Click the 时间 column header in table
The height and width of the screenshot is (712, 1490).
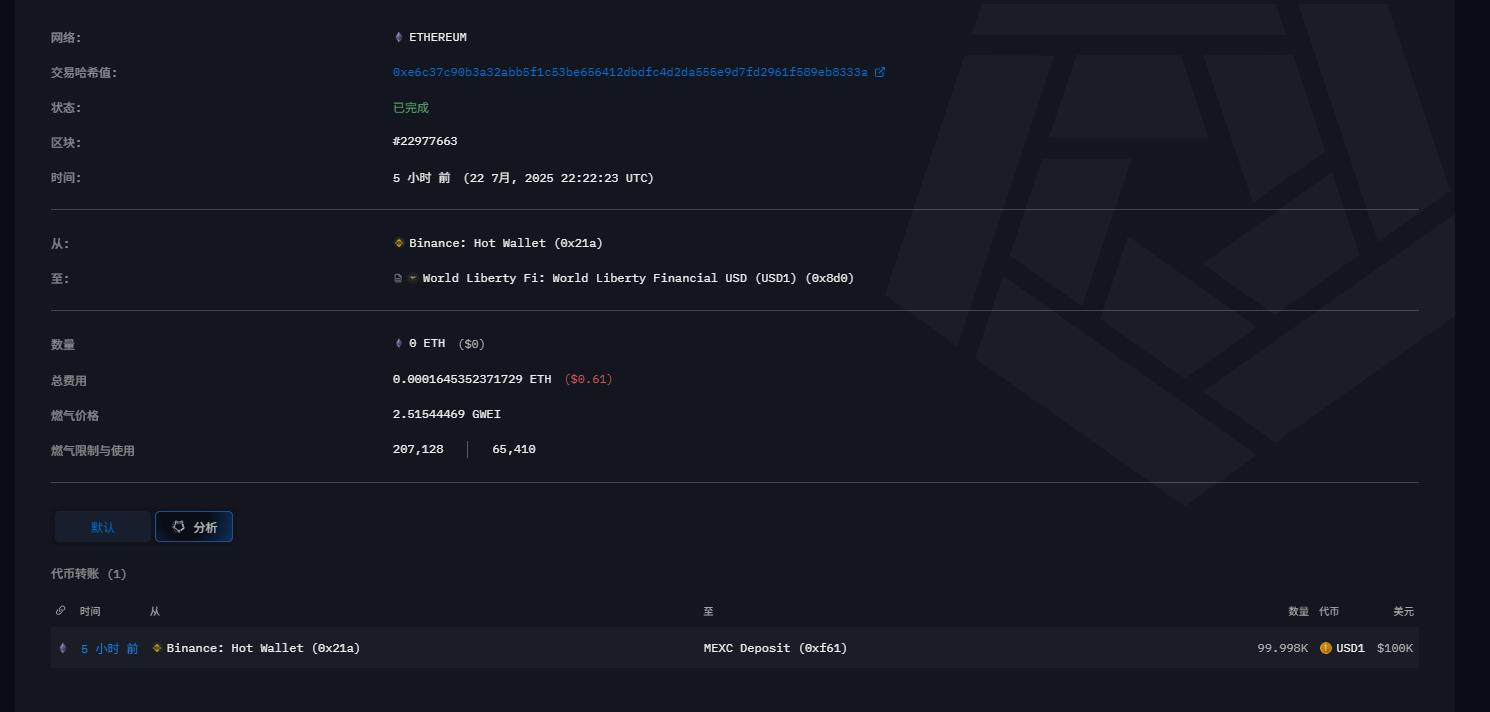click(90, 611)
